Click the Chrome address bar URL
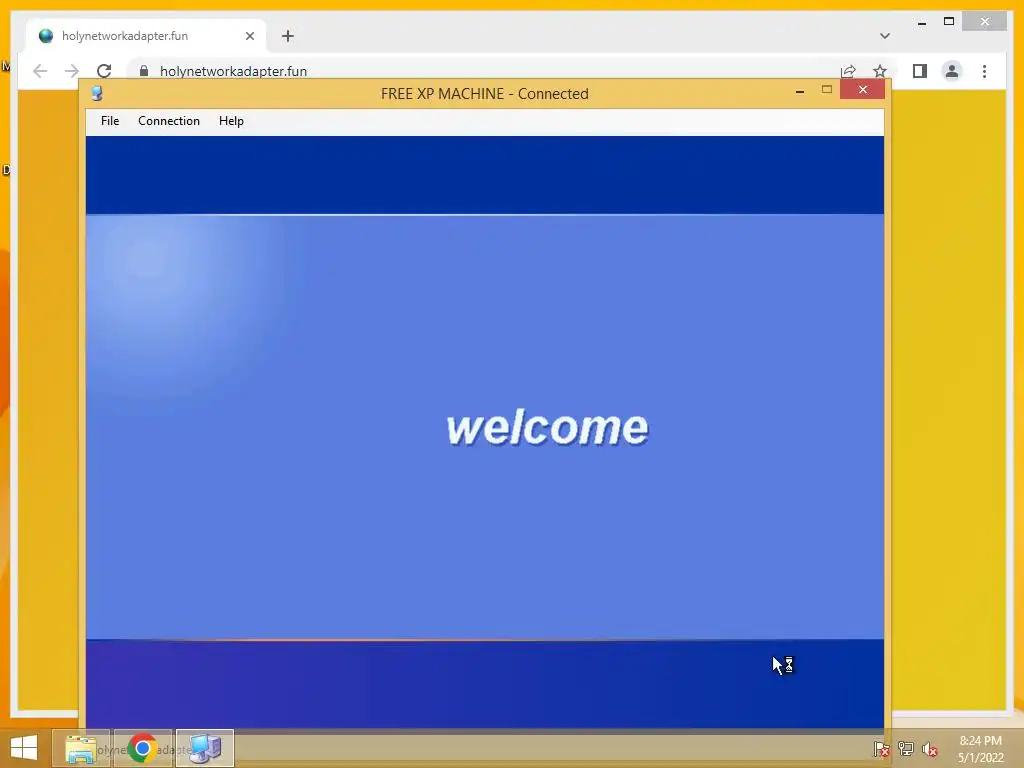Viewport: 1024px width, 768px height. [x=233, y=71]
